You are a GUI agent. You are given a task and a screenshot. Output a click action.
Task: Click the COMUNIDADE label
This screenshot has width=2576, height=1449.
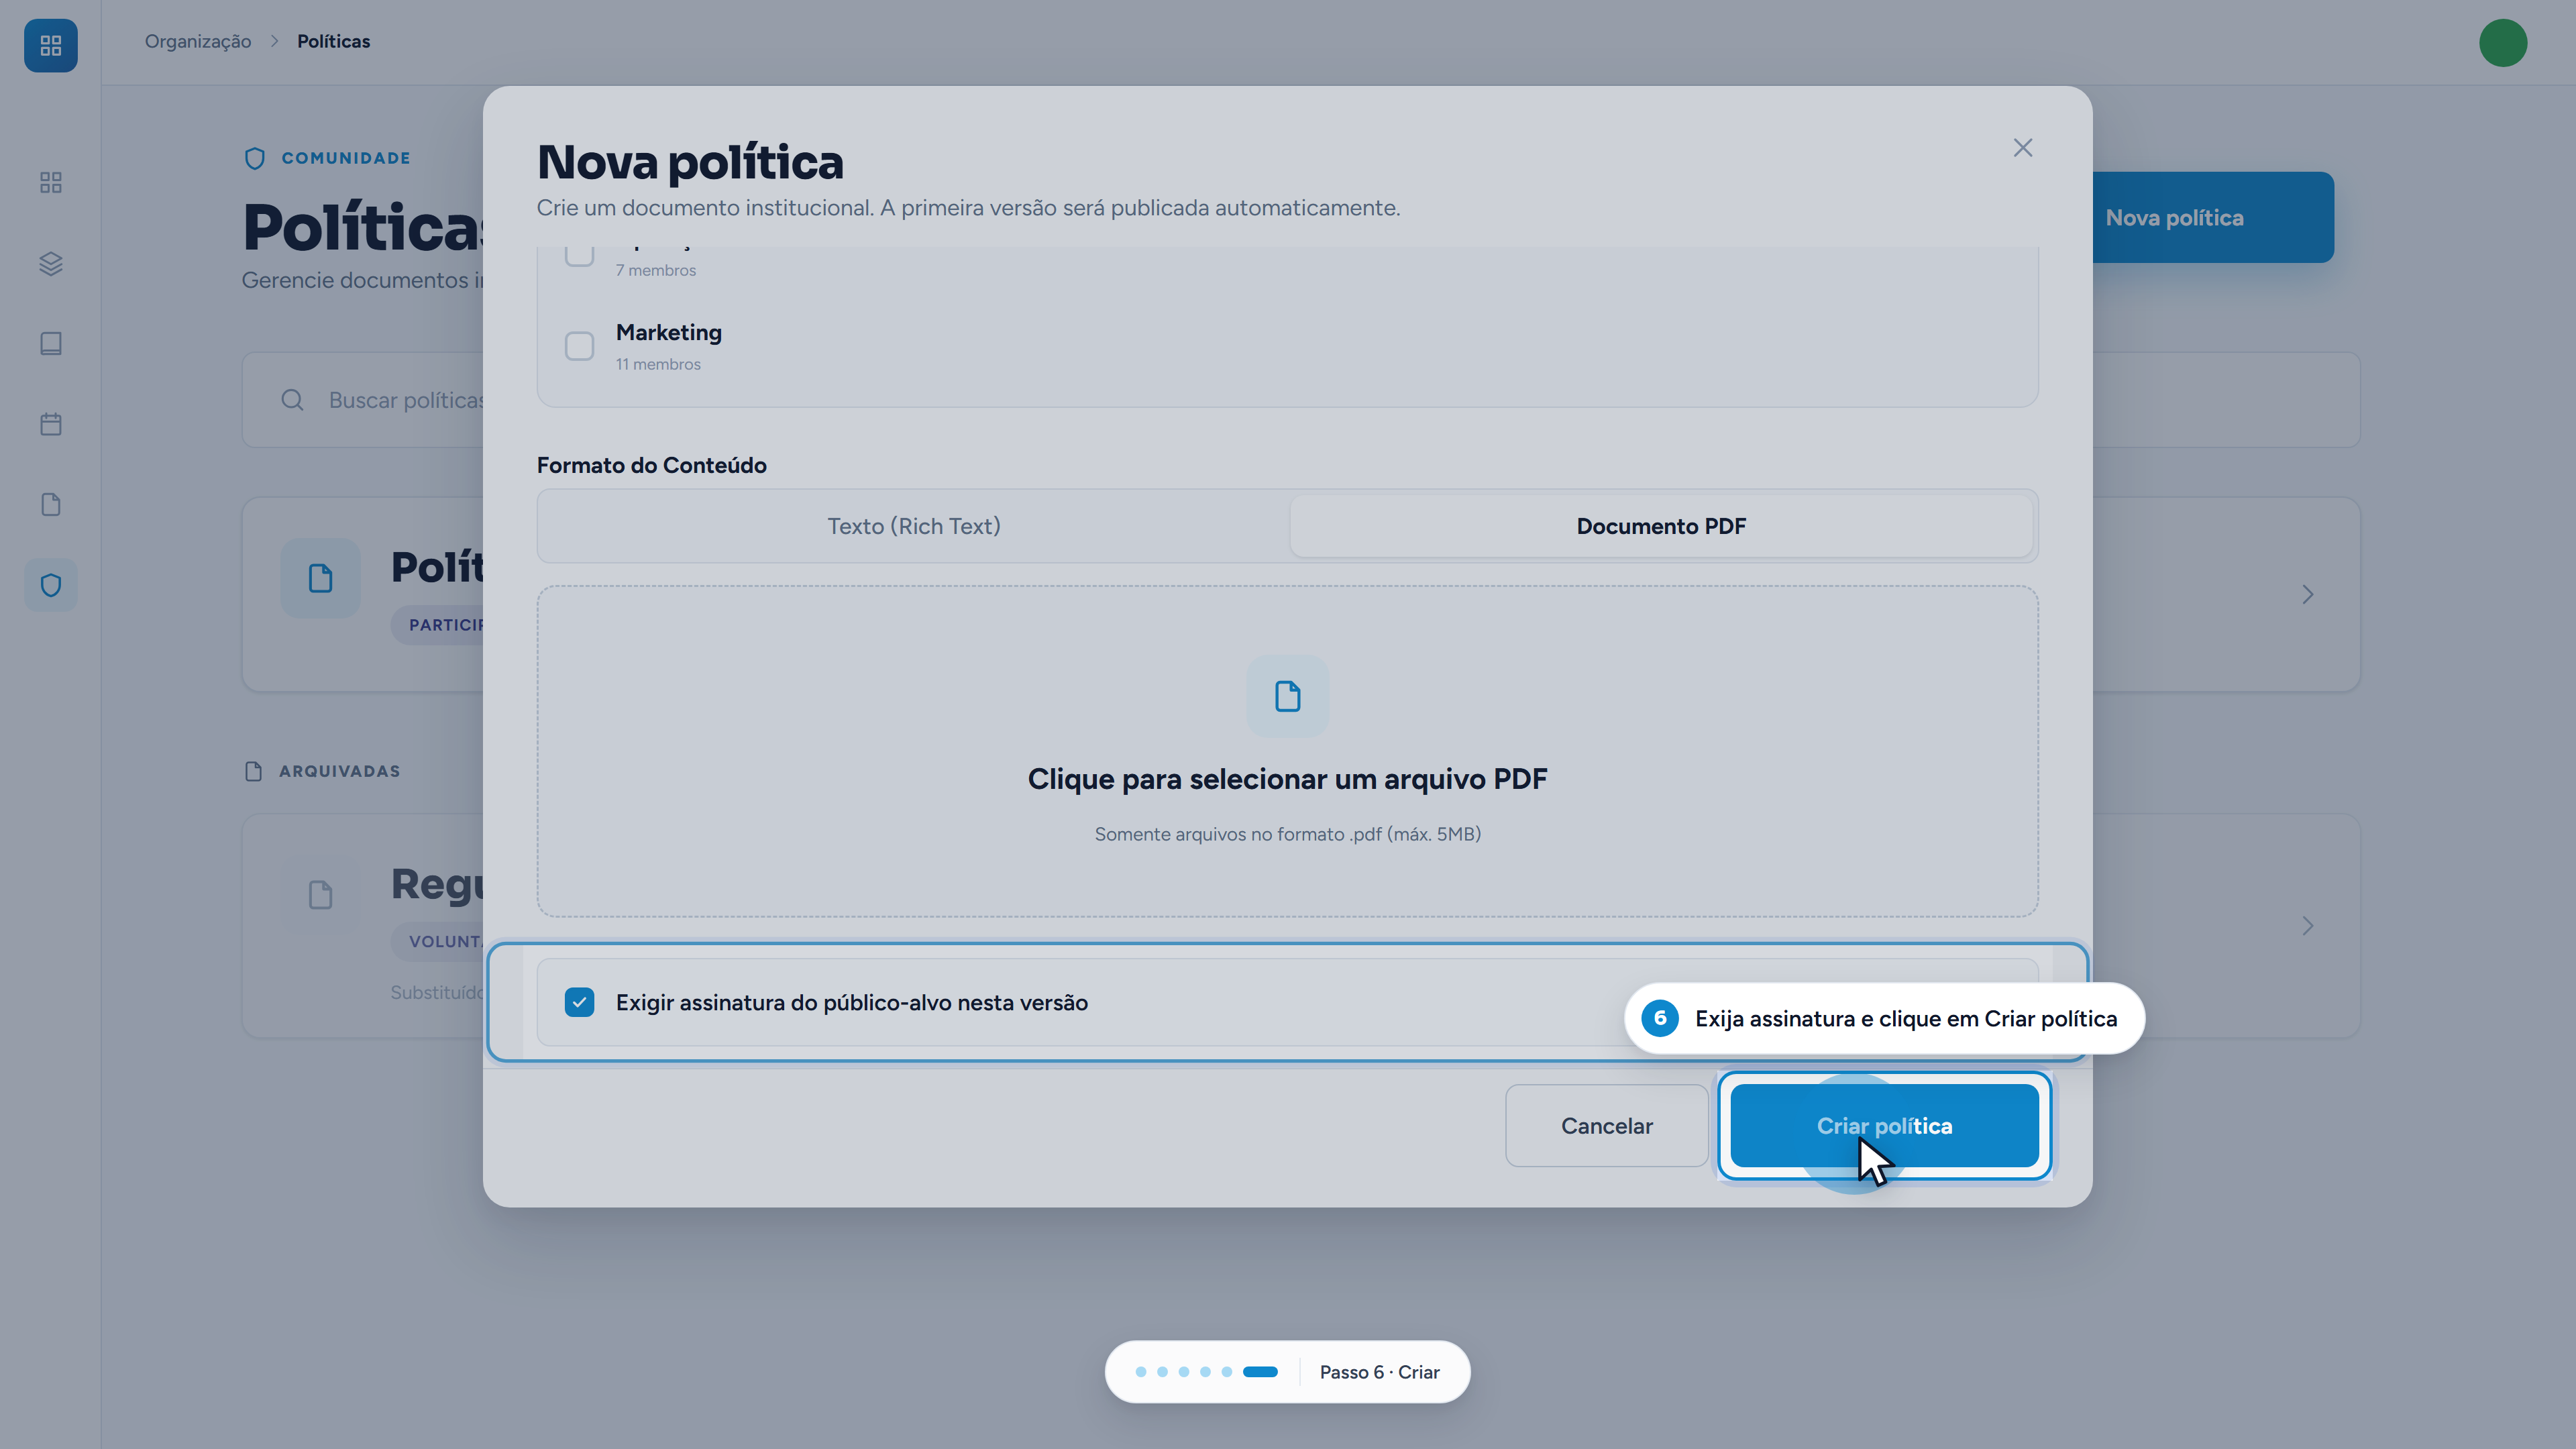345,158
